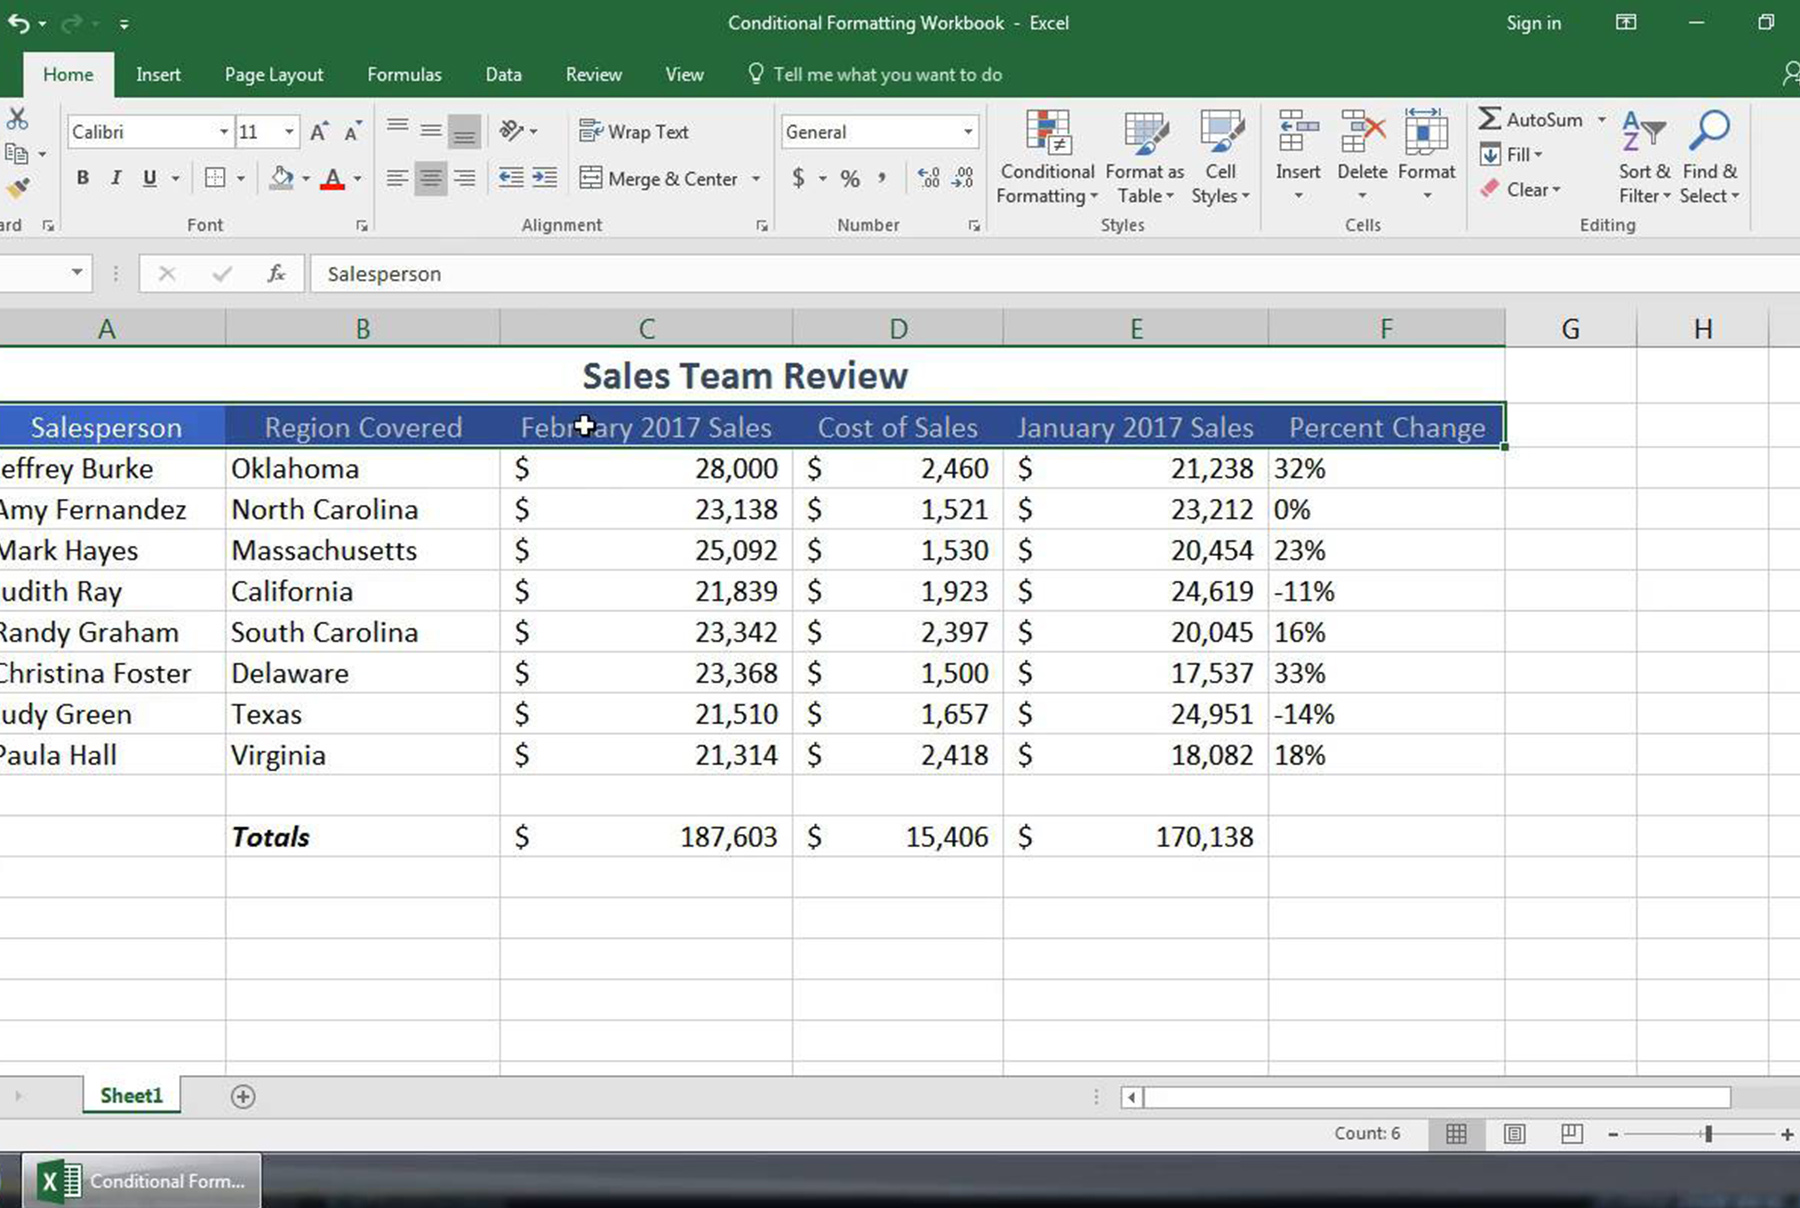The width and height of the screenshot is (1800, 1208).
Task: Click Sign in link
Action: (x=1533, y=23)
